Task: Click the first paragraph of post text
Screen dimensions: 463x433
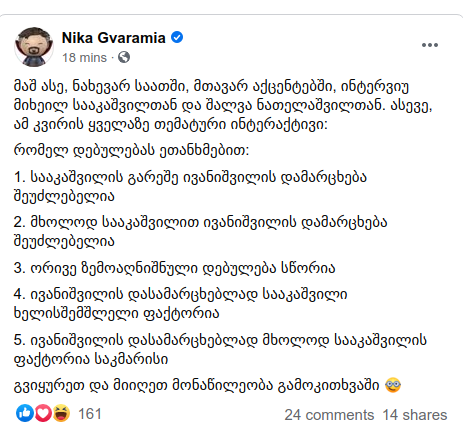Action: click(x=223, y=105)
